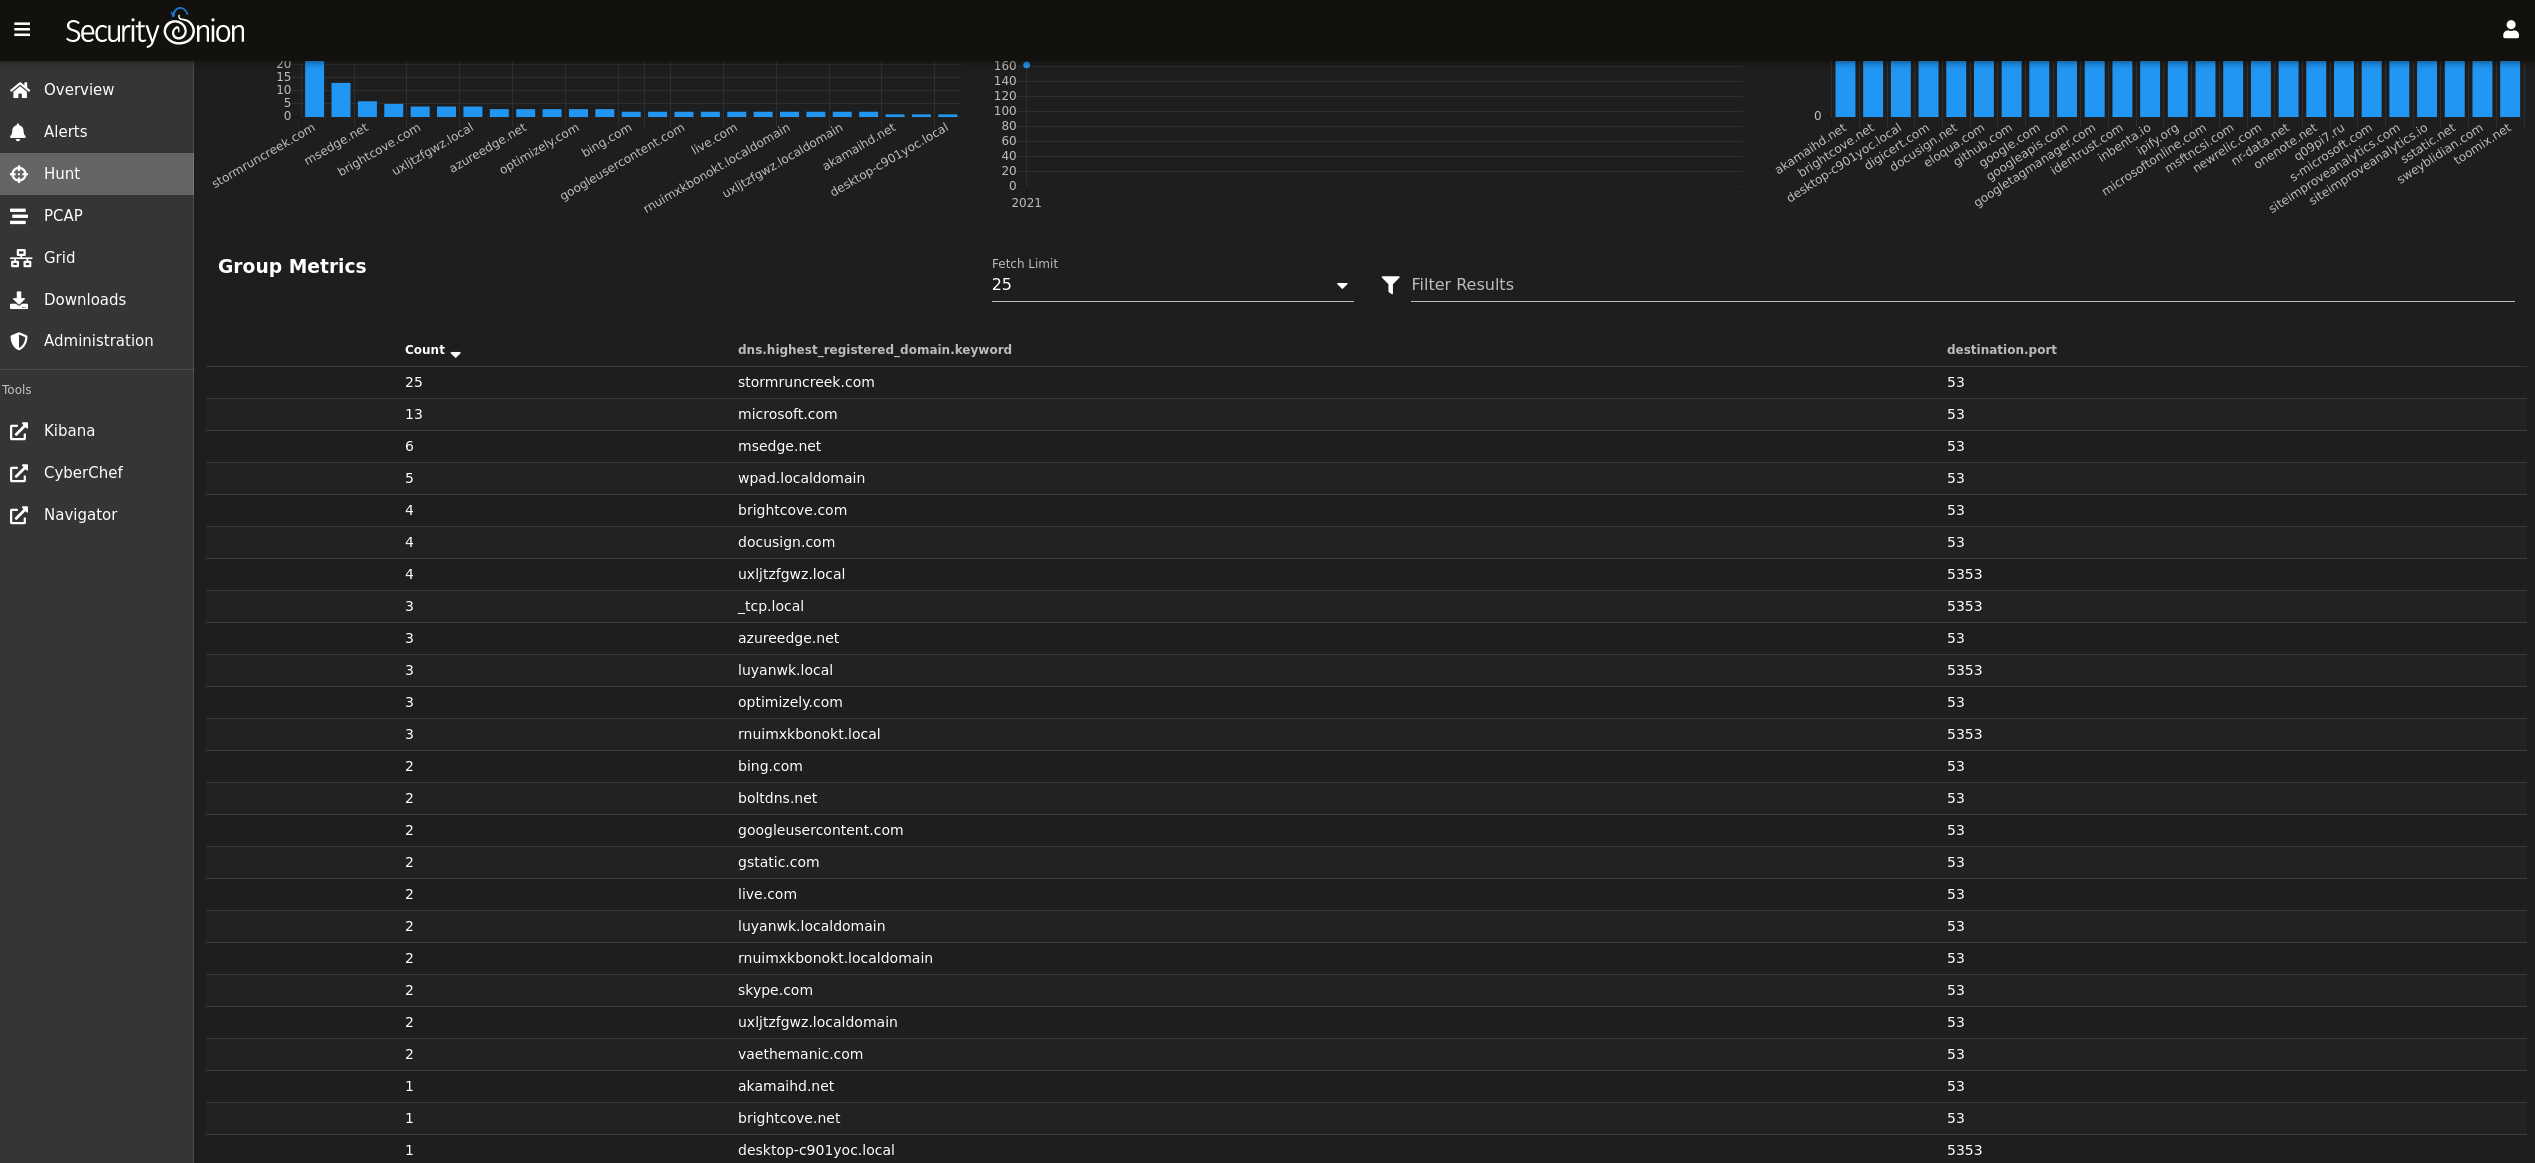The height and width of the screenshot is (1163, 2535).
Task: Sort by destination.port column
Action: [x=2001, y=350]
